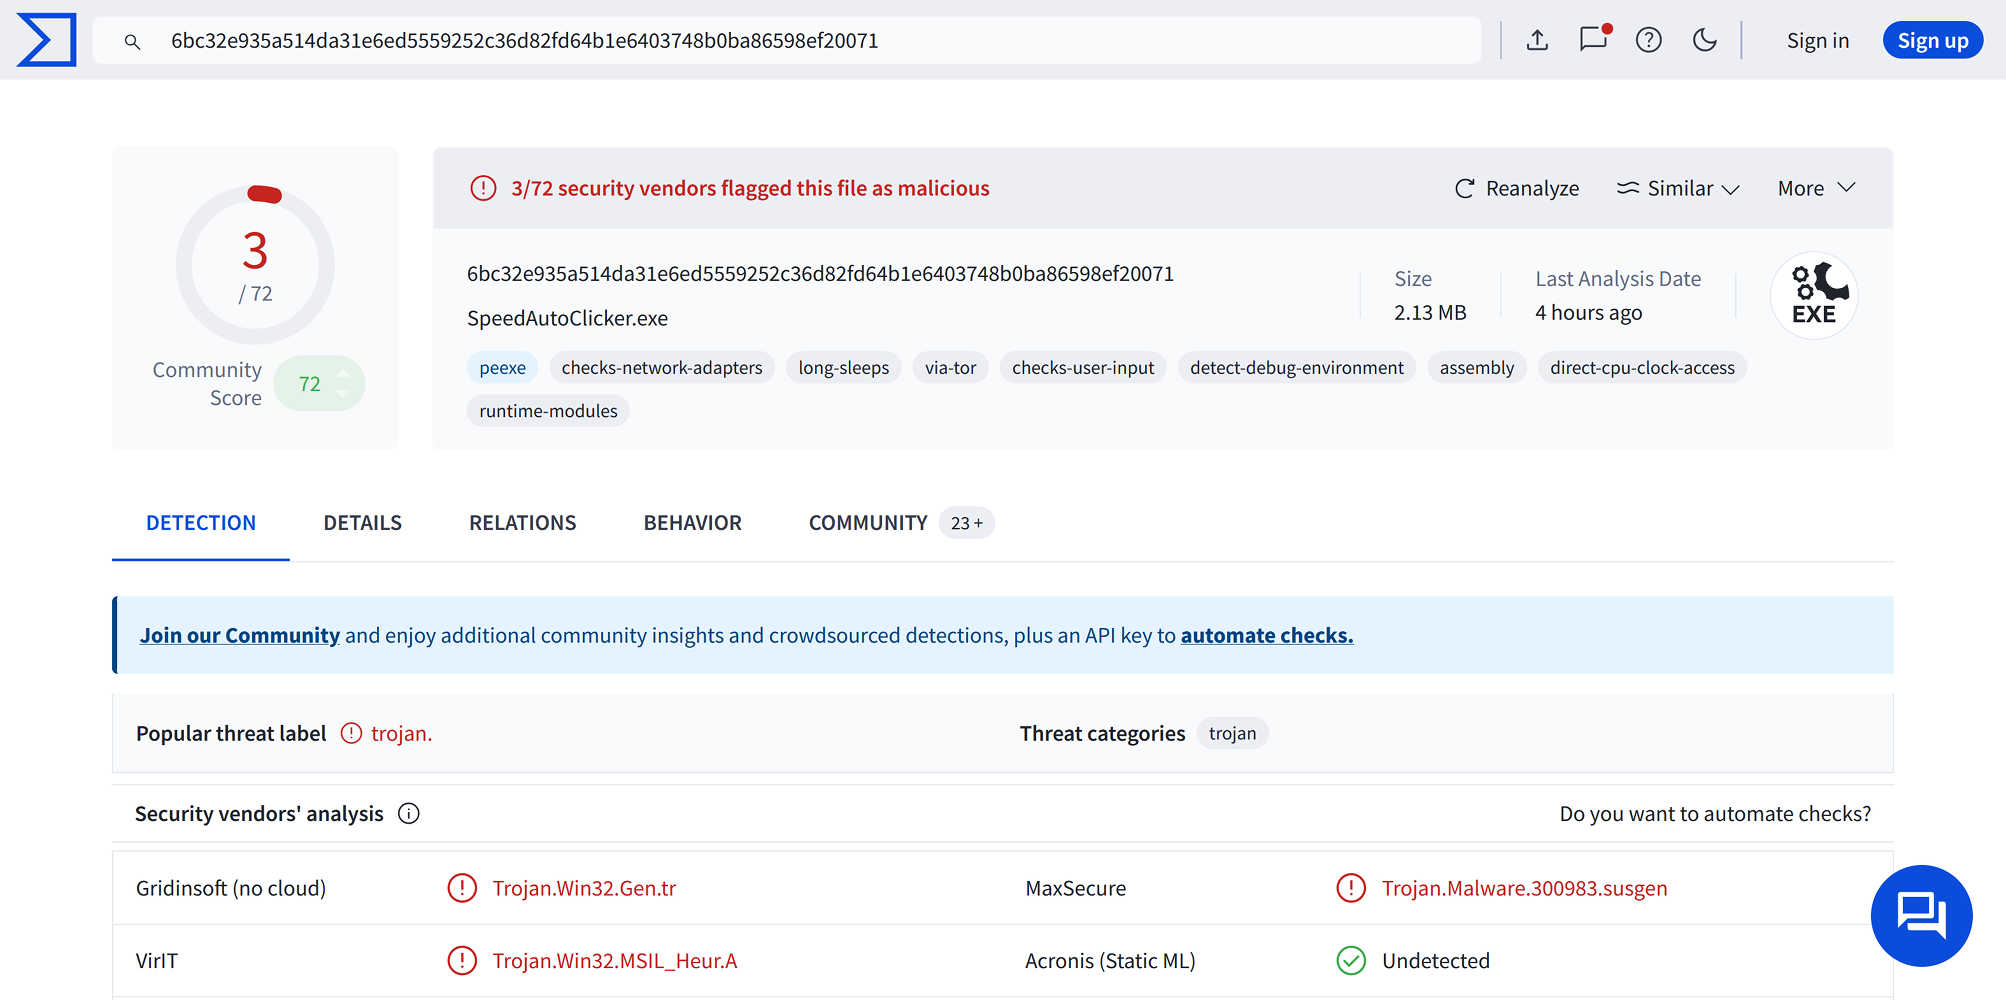Downvote the Community Score
2006x1000 pixels.
click(x=343, y=396)
